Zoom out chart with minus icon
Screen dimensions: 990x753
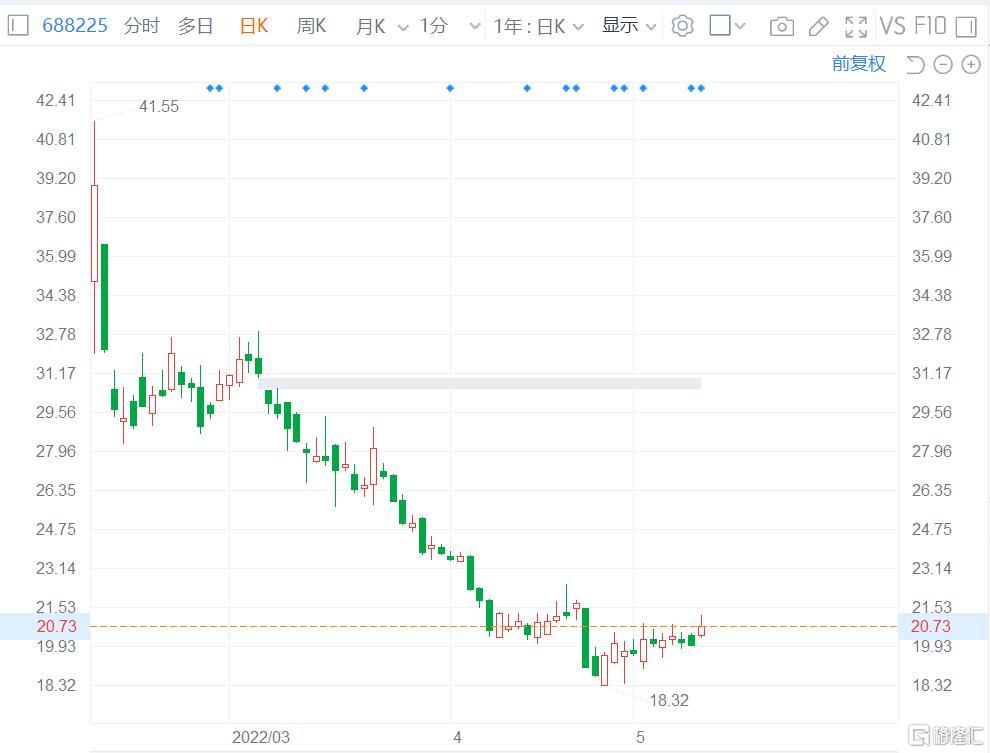click(x=943, y=64)
